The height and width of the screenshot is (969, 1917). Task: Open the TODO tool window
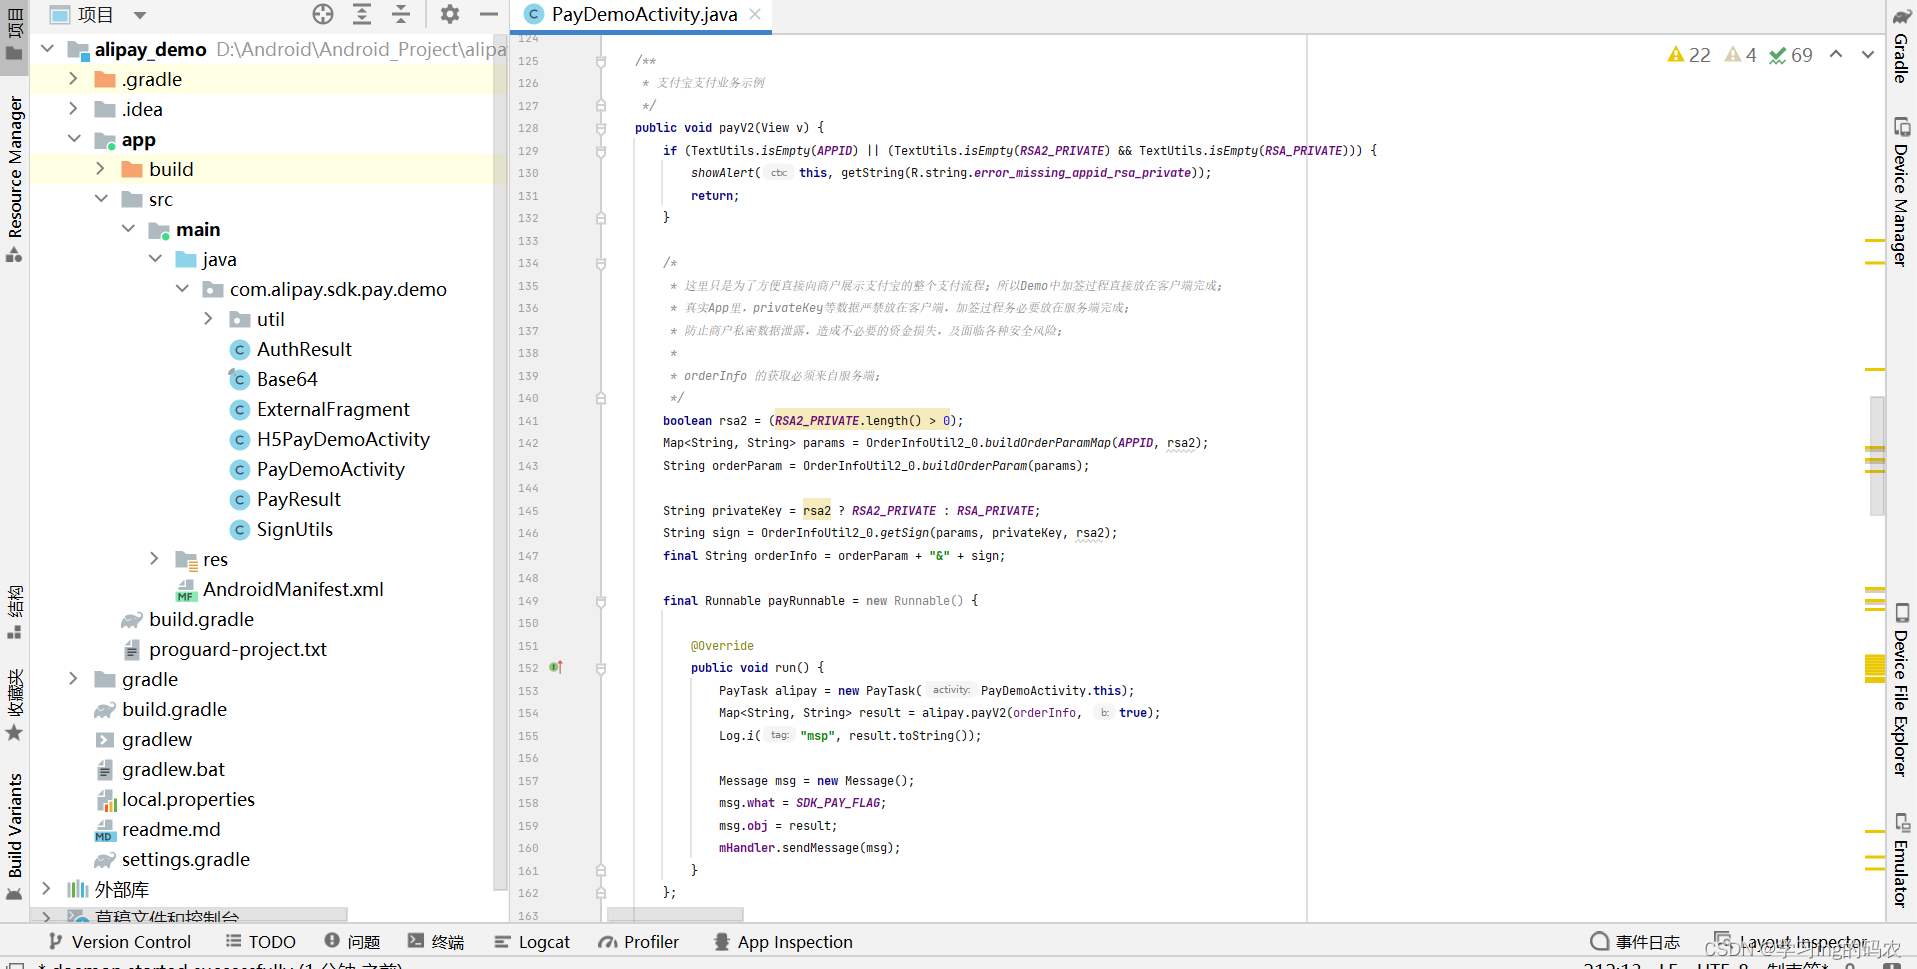[261, 941]
